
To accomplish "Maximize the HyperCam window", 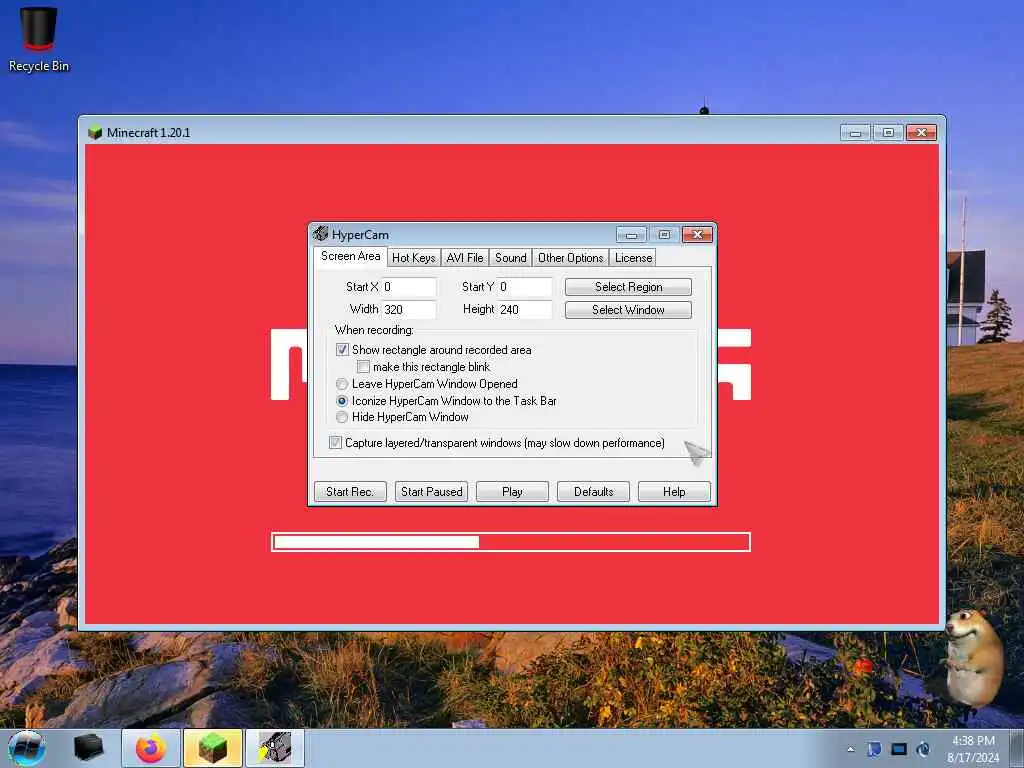I will point(664,234).
